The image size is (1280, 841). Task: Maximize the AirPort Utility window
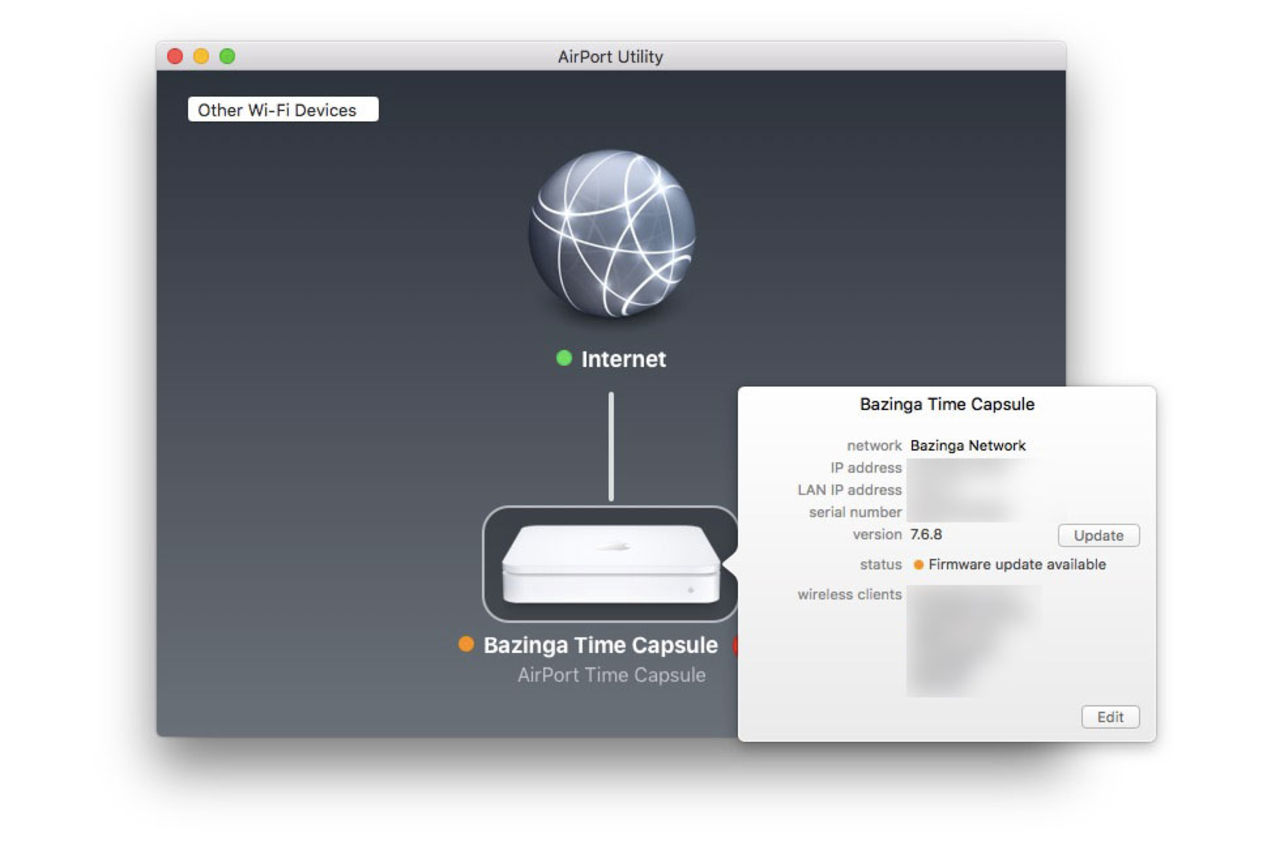[227, 57]
